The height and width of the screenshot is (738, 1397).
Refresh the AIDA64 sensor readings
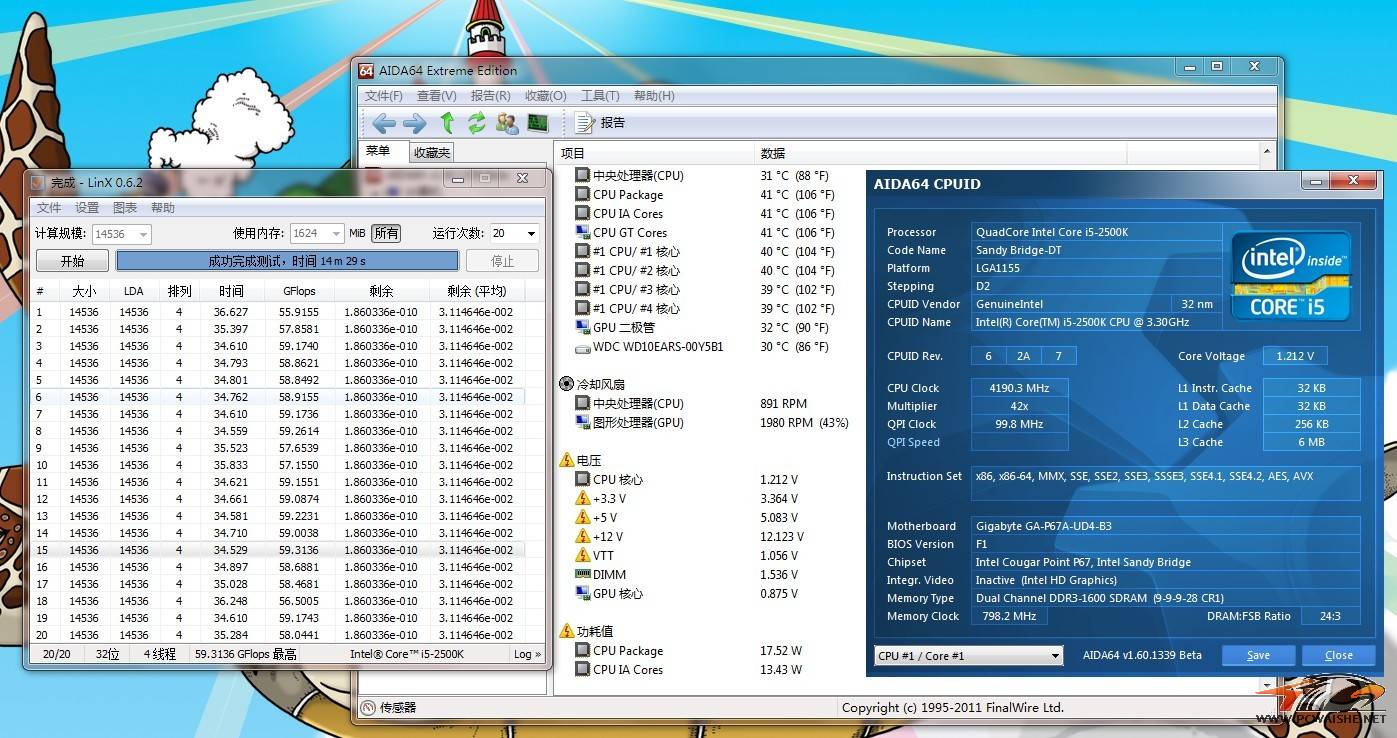point(477,123)
